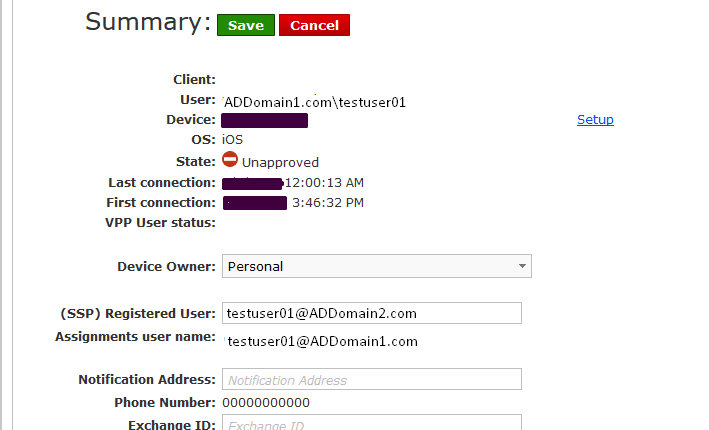Click the Summary heading
709x430 pixels.
[x=148, y=23]
